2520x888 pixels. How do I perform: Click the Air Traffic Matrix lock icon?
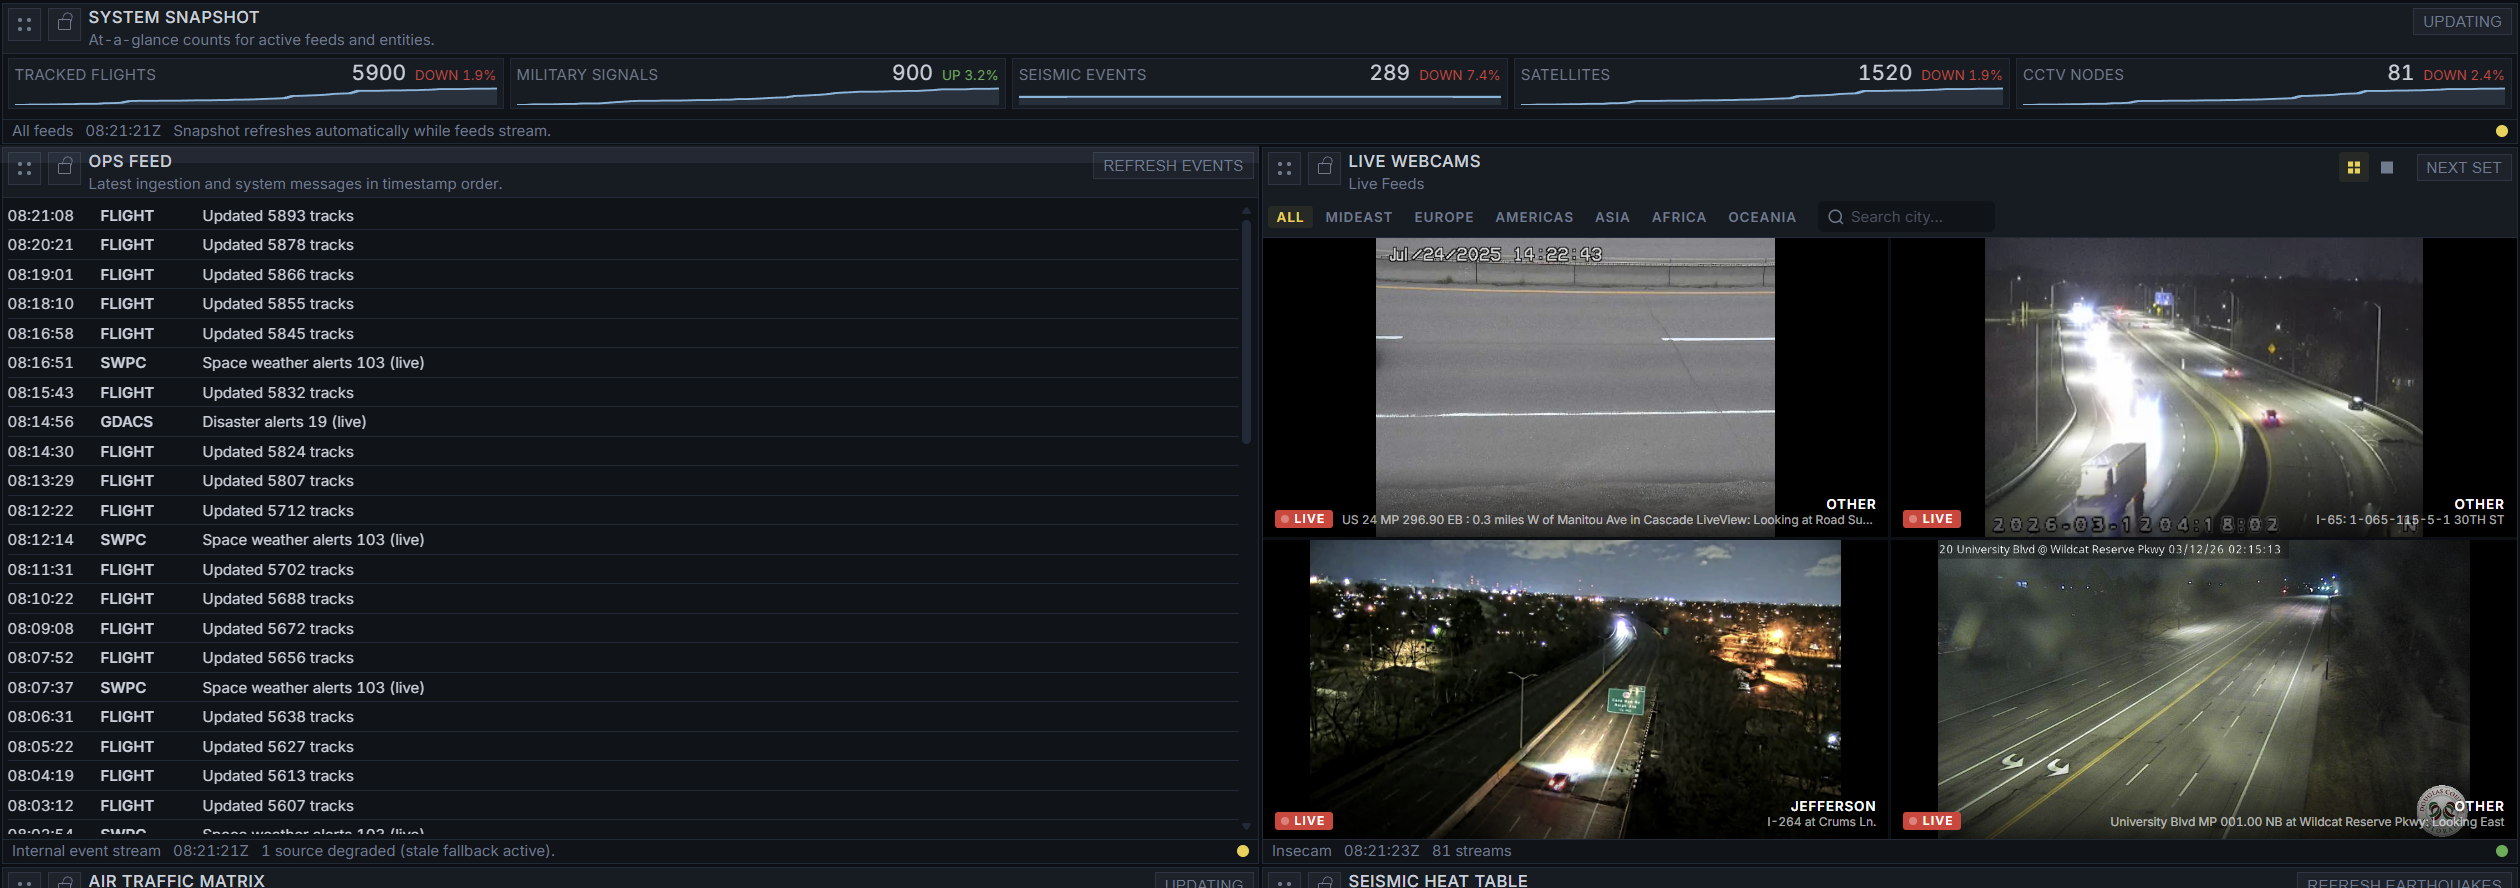point(65,881)
